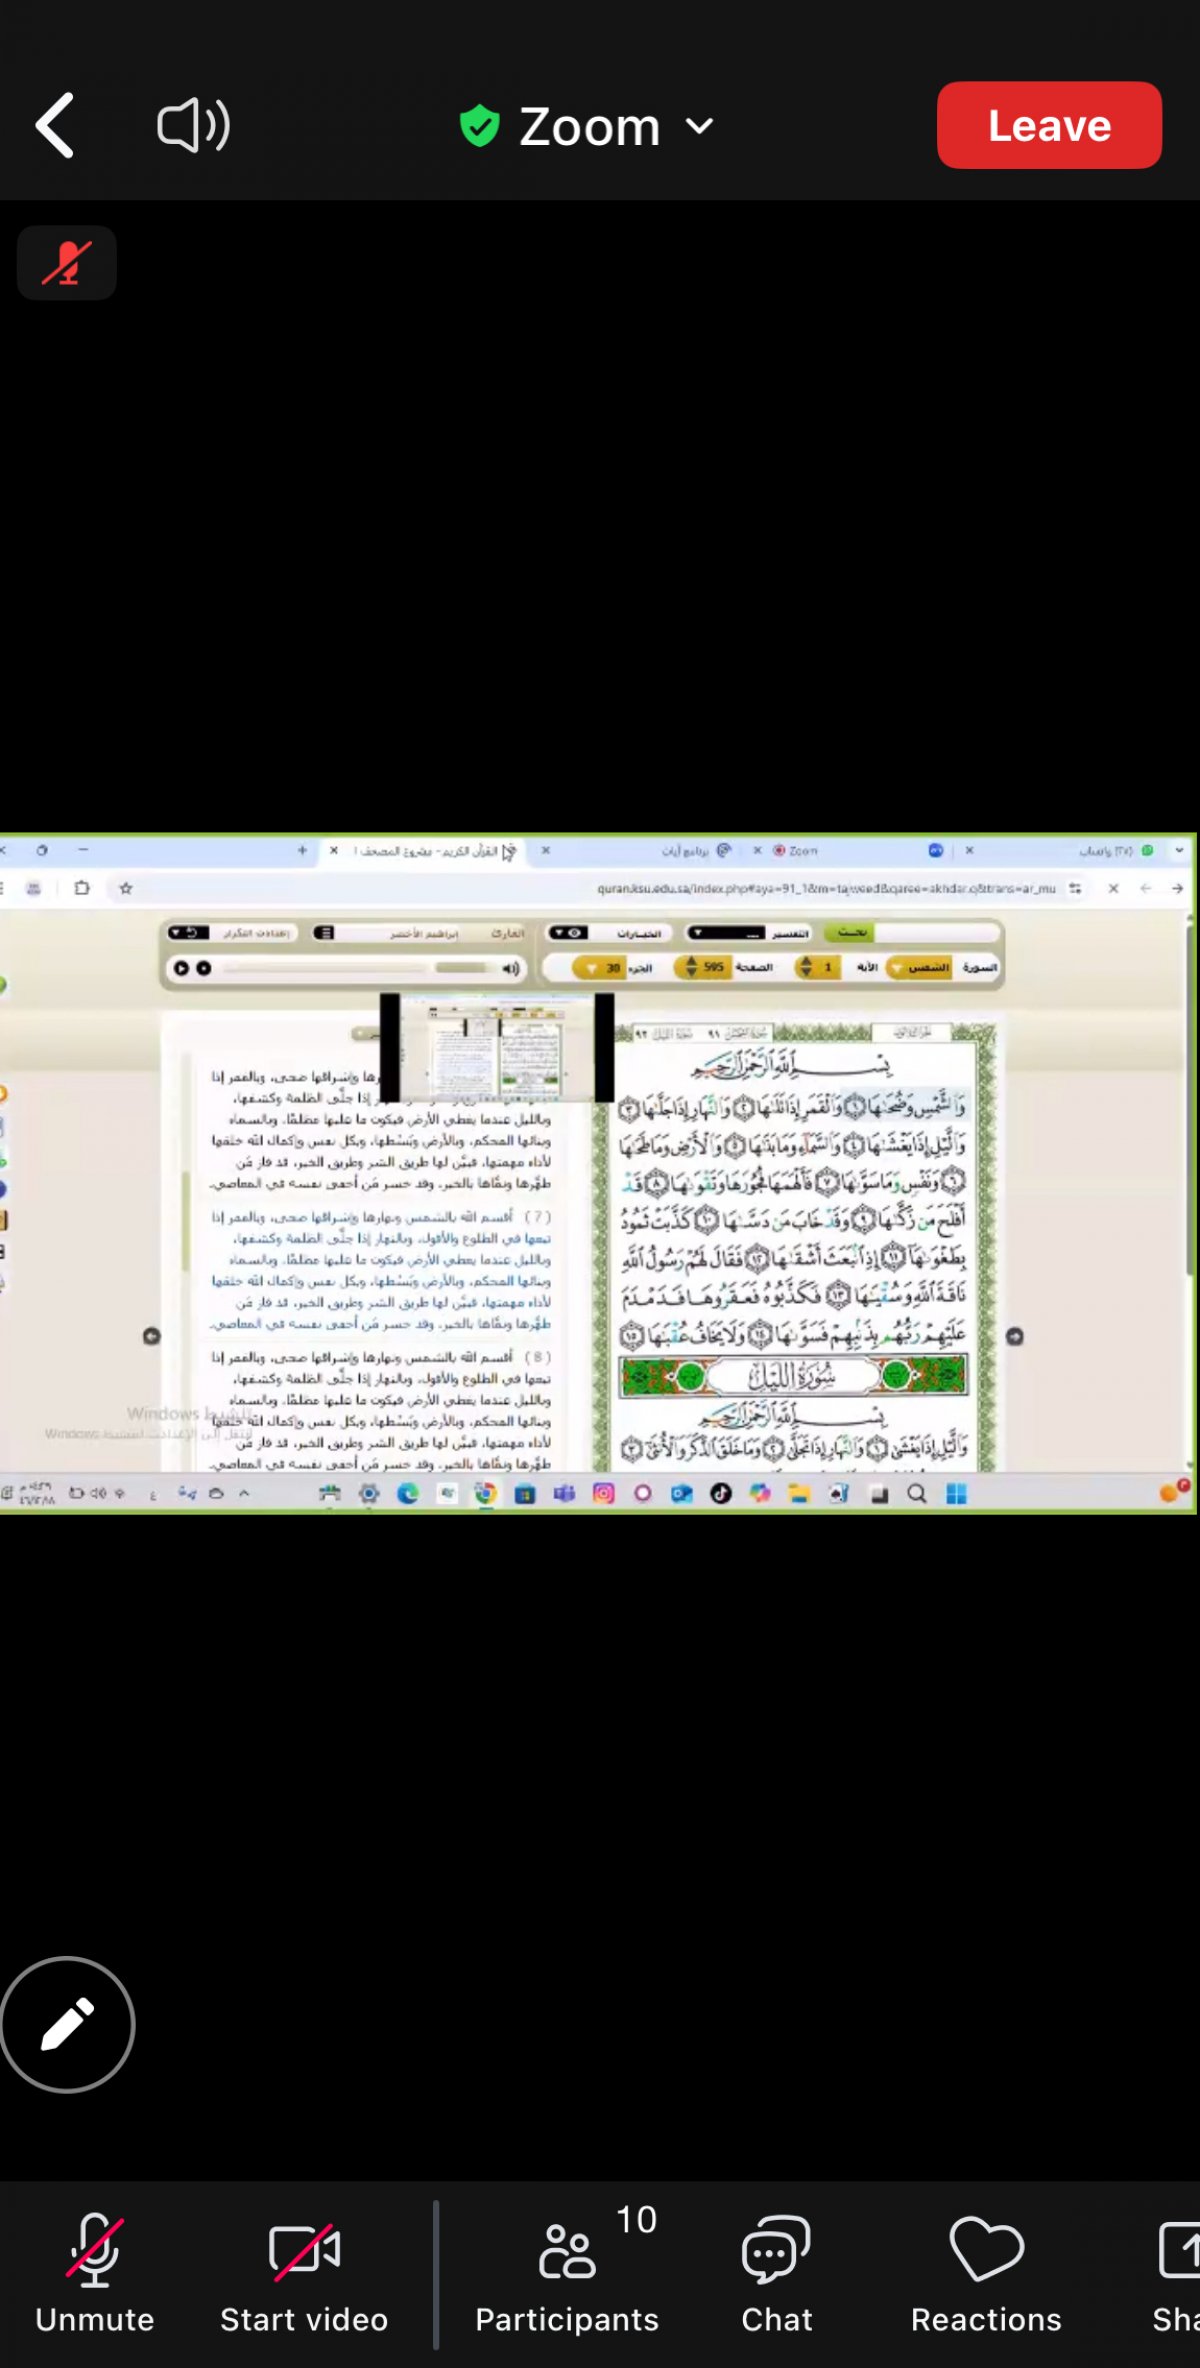The height and width of the screenshot is (2368, 1200).
Task: Click the Quran search text field
Action: (x=938, y=932)
